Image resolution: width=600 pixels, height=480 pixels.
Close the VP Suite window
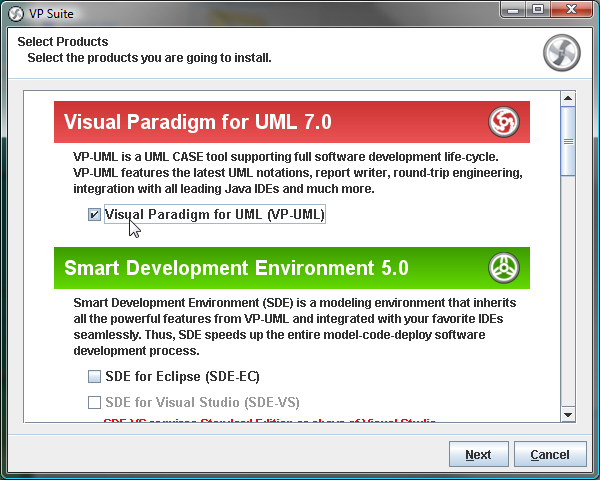point(571,9)
